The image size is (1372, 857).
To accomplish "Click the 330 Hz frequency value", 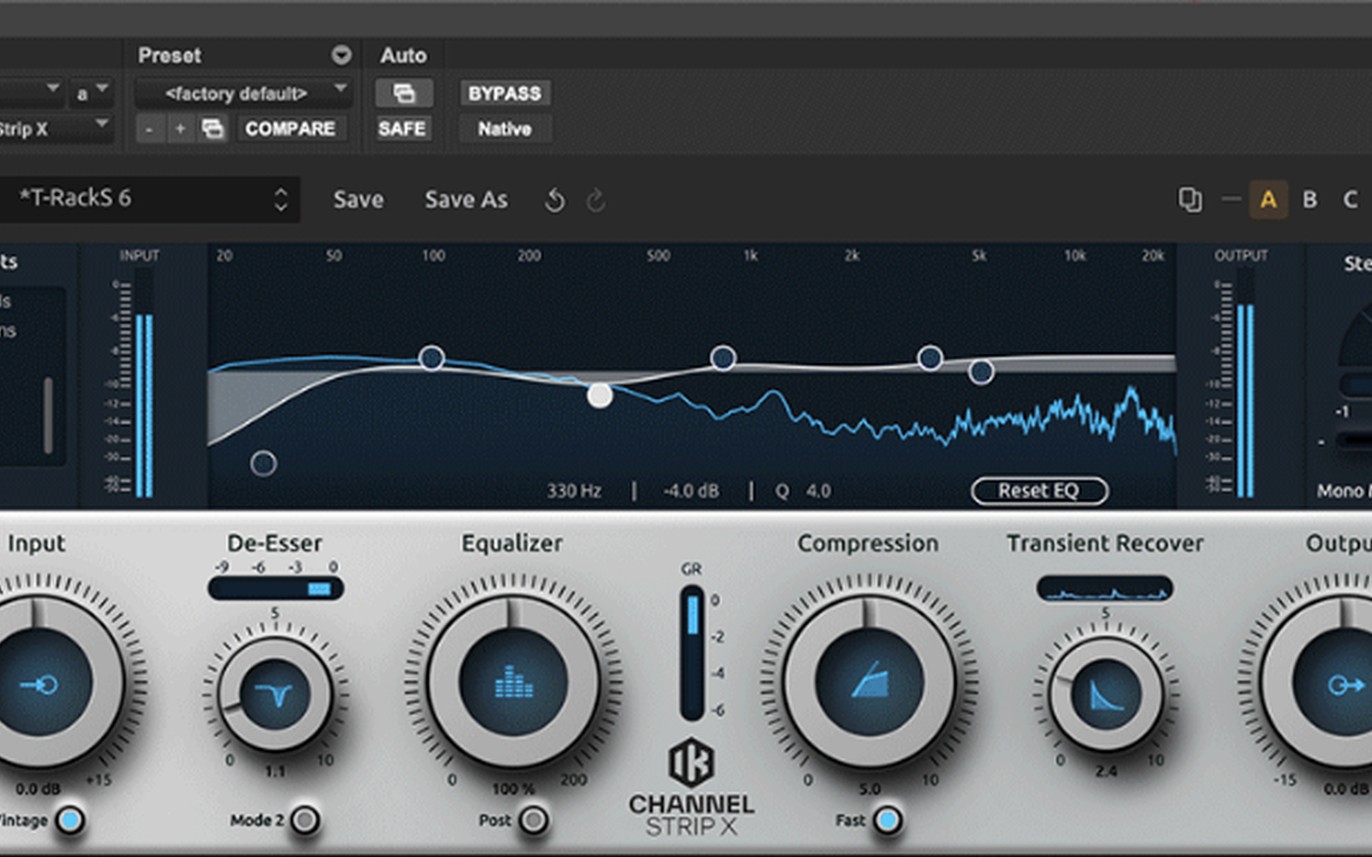I will coord(574,491).
